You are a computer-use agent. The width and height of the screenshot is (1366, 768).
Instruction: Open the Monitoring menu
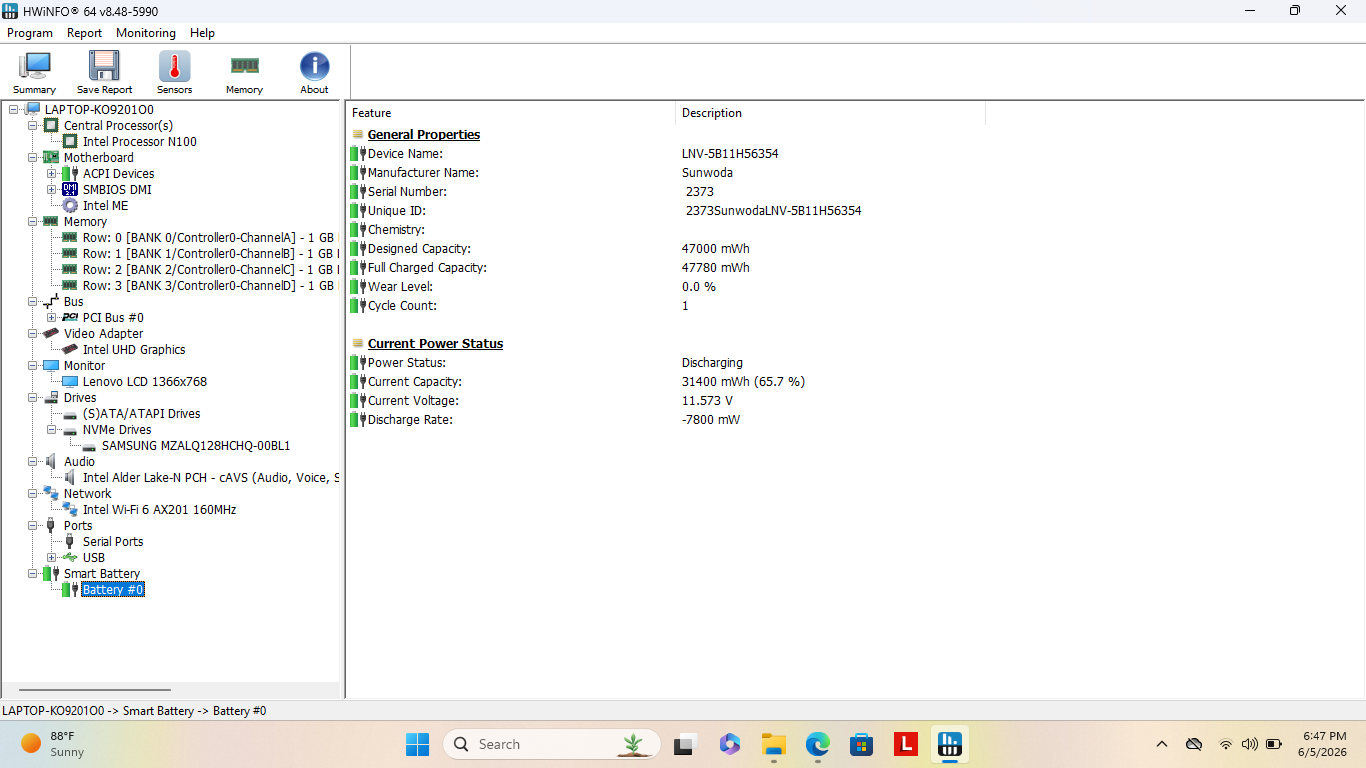pyautogui.click(x=146, y=33)
